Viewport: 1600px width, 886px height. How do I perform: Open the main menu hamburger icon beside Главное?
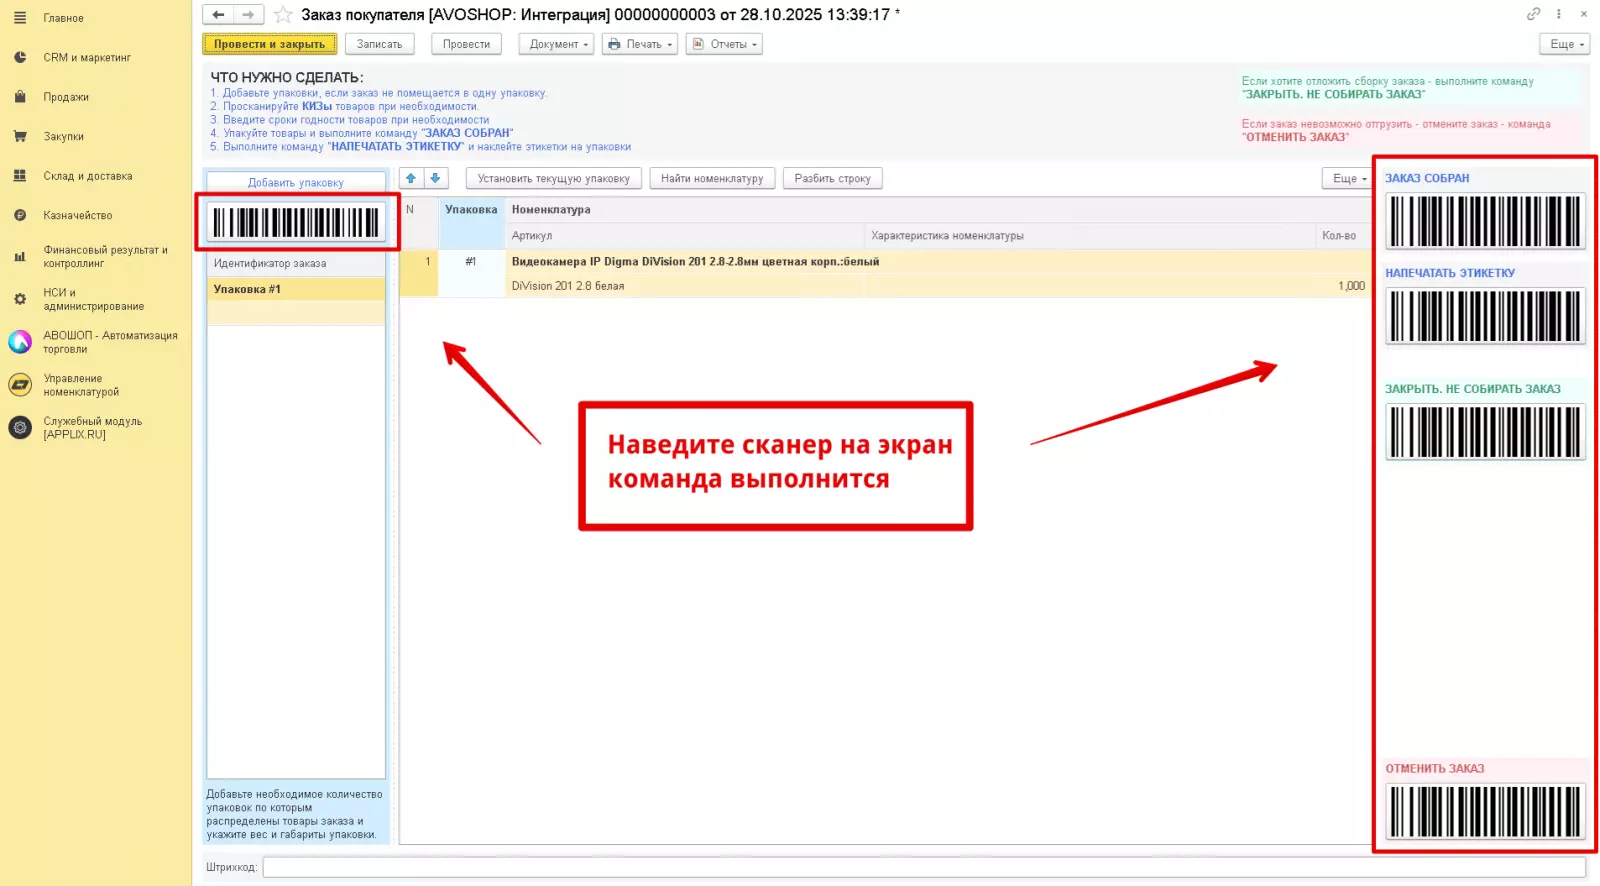[20, 18]
